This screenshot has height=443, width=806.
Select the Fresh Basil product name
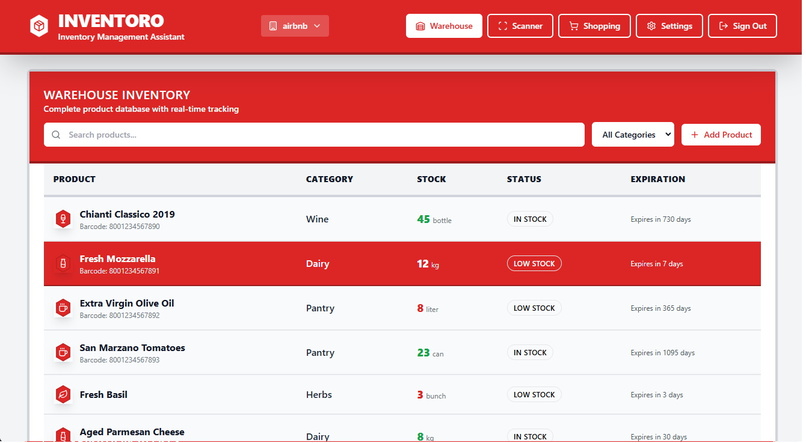(x=103, y=395)
